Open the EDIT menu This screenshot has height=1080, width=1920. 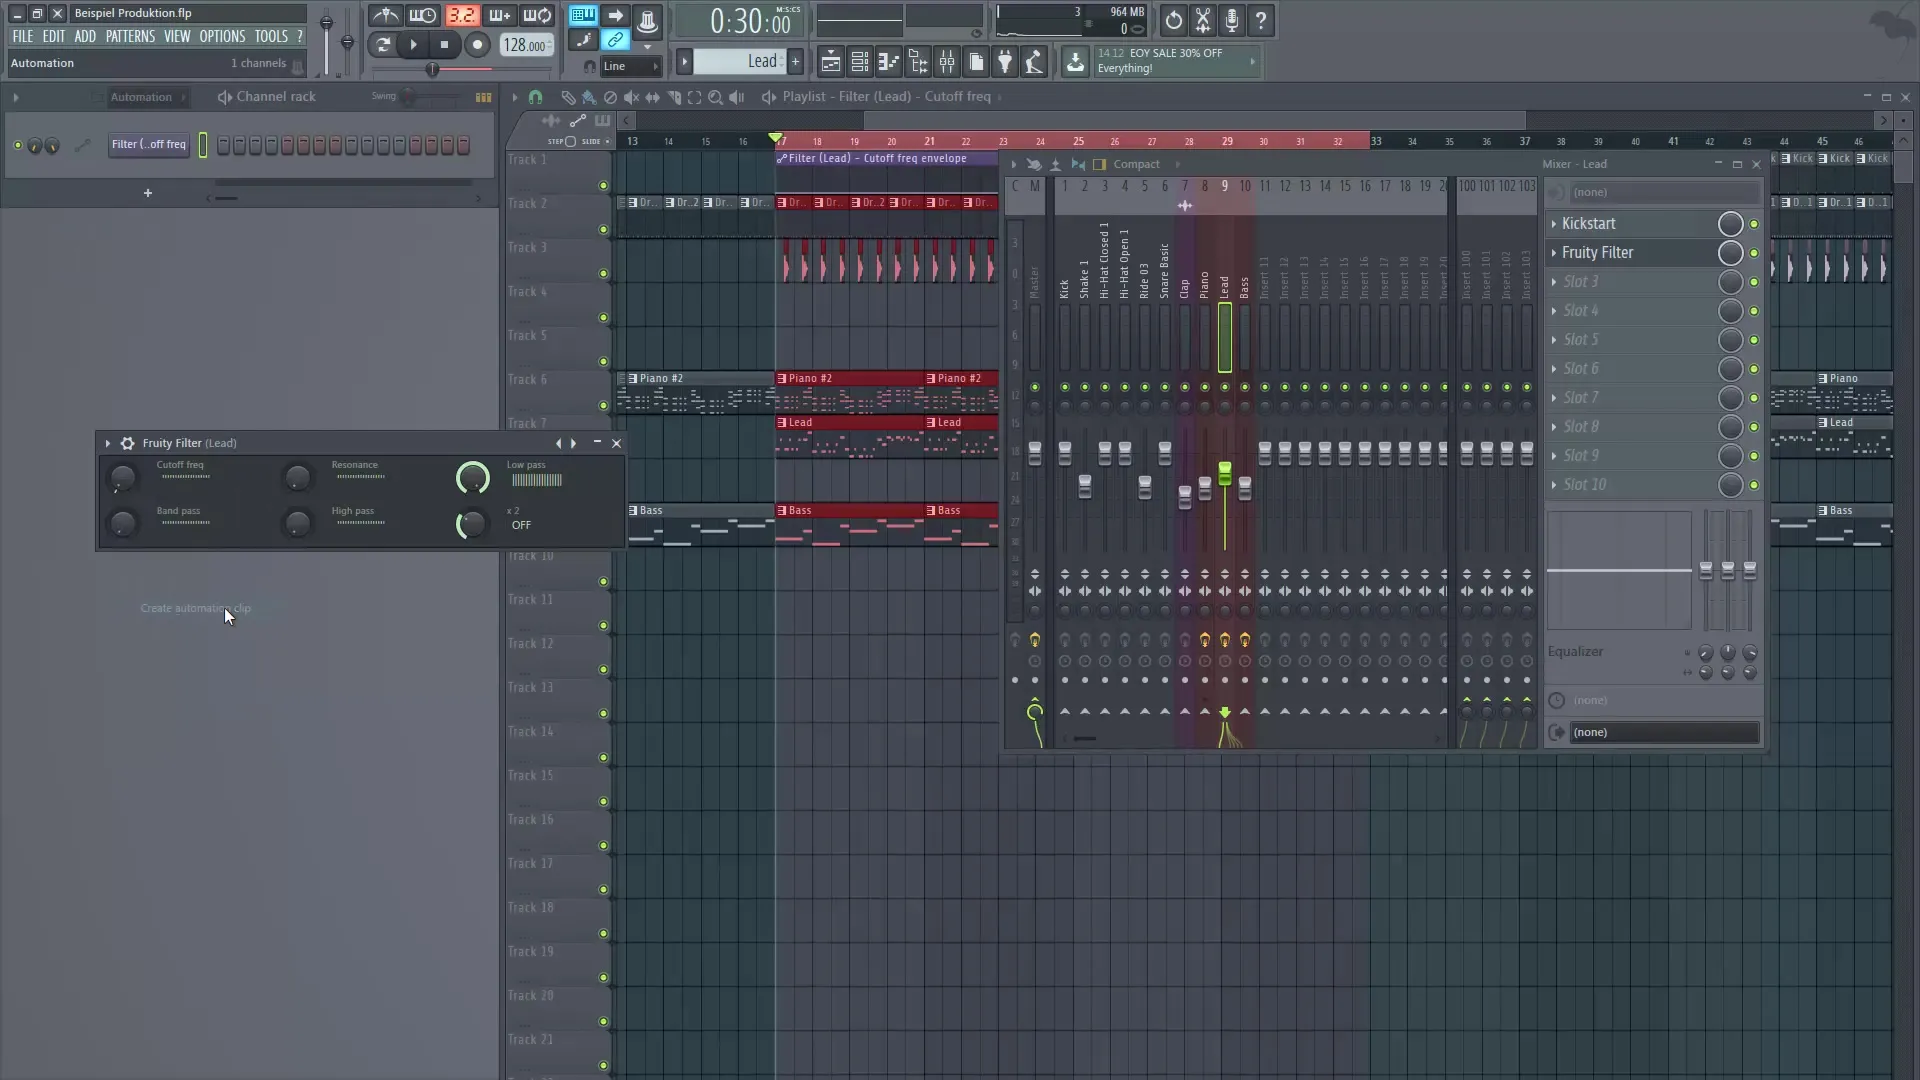click(x=53, y=36)
